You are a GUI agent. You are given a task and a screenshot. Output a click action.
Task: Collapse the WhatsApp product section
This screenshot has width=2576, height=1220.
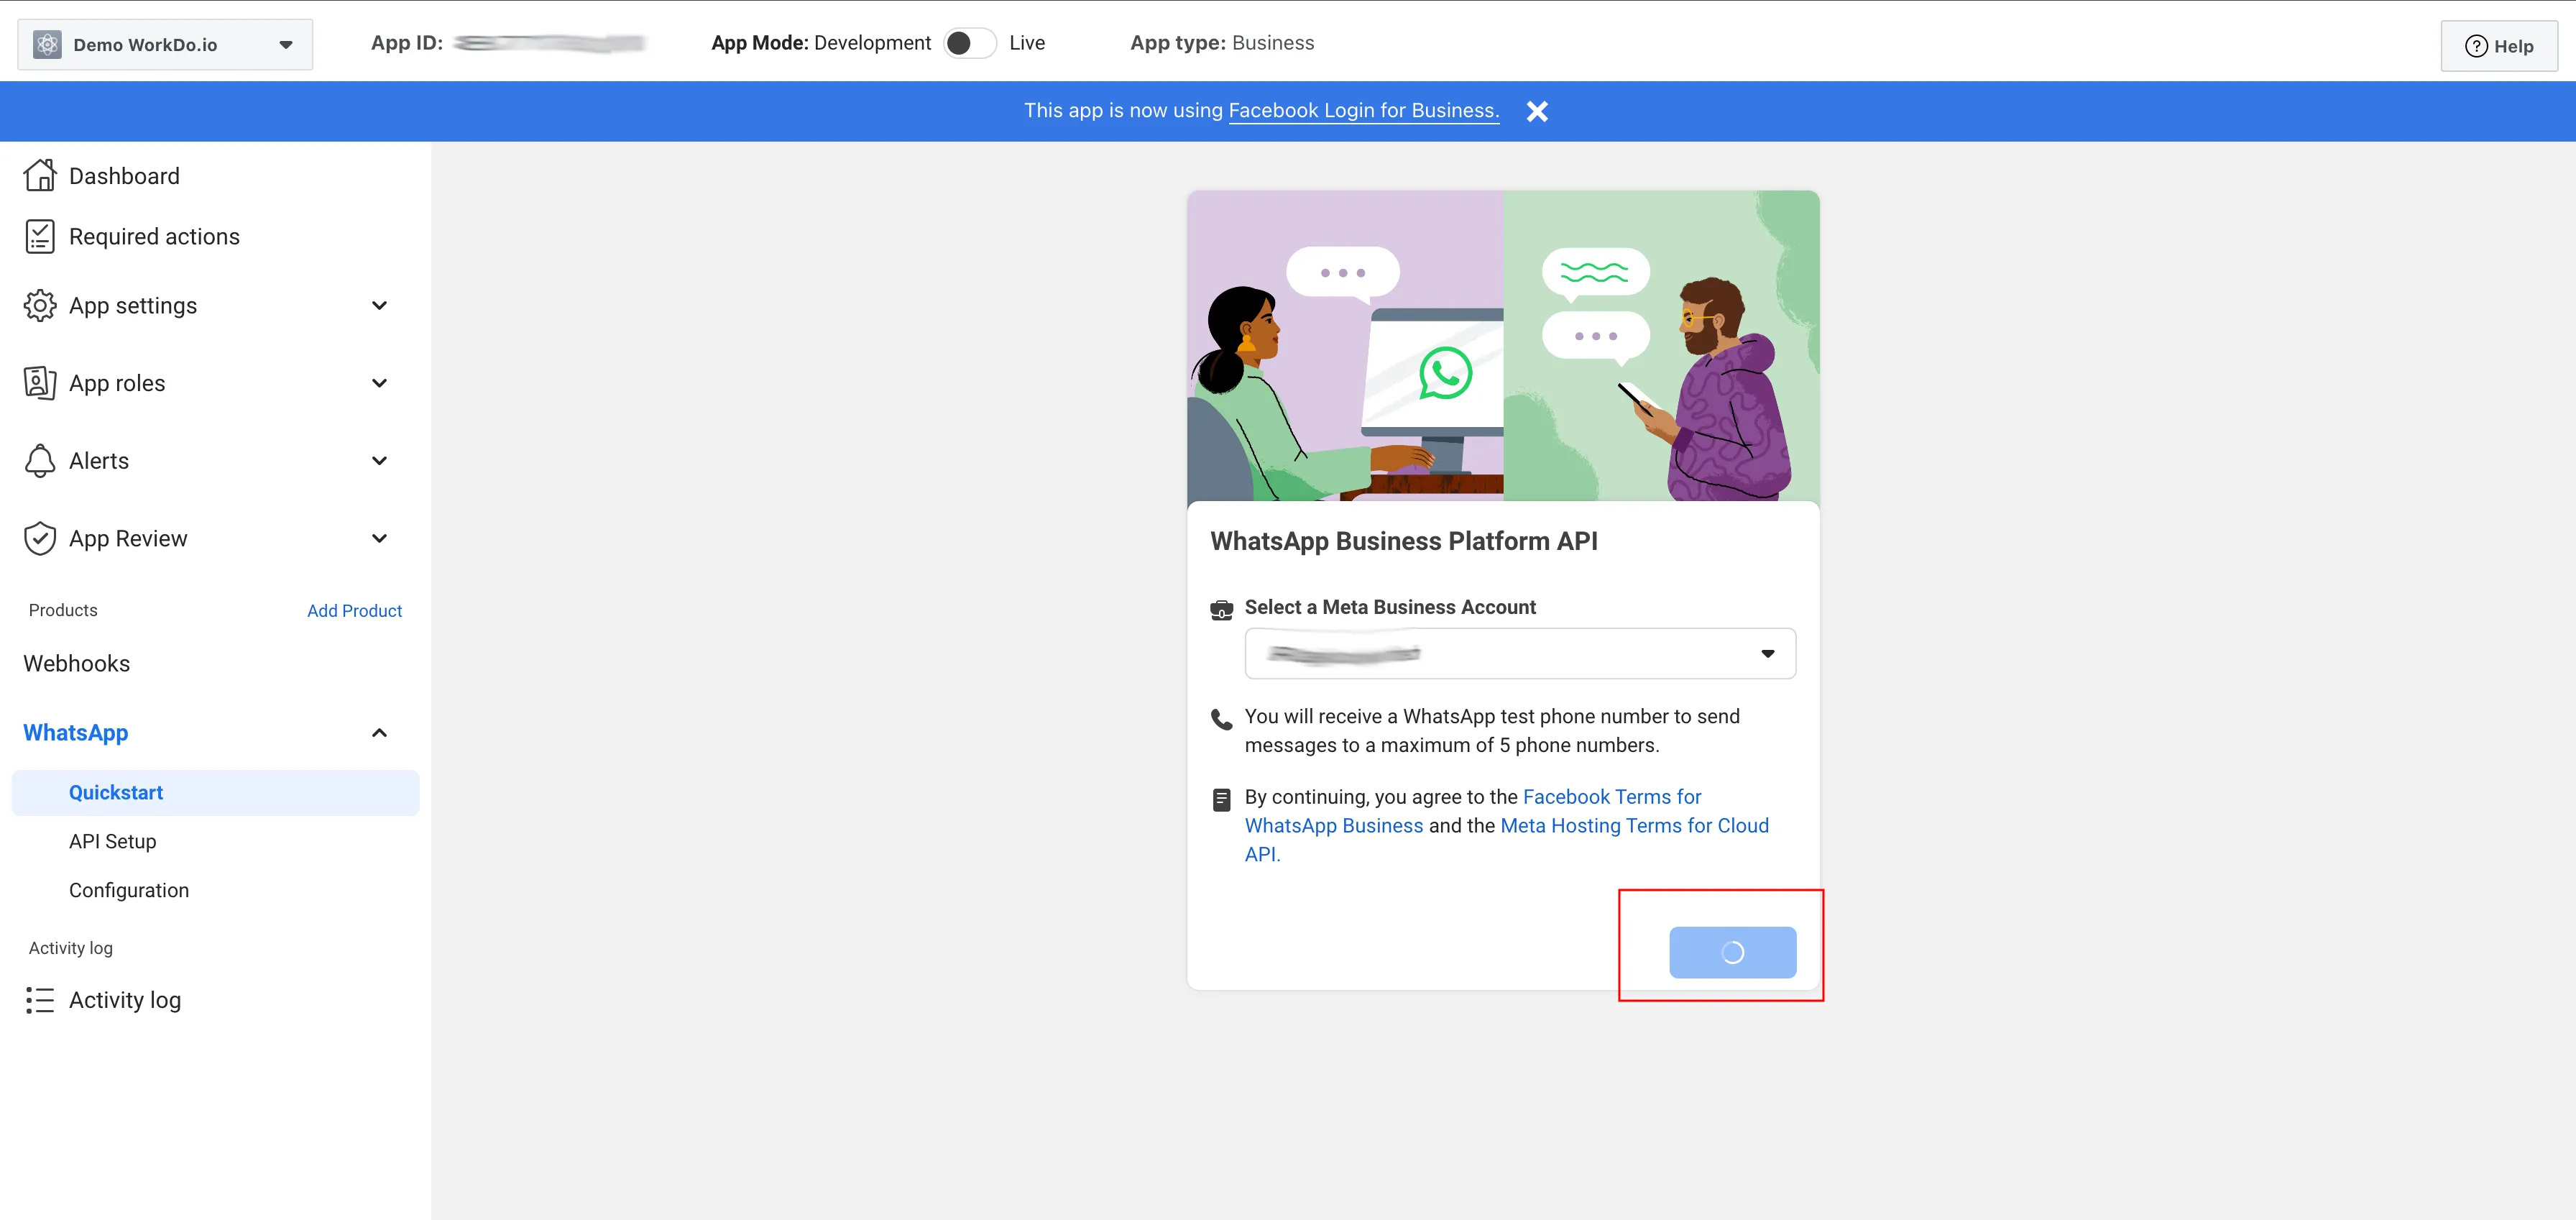click(x=379, y=733)
